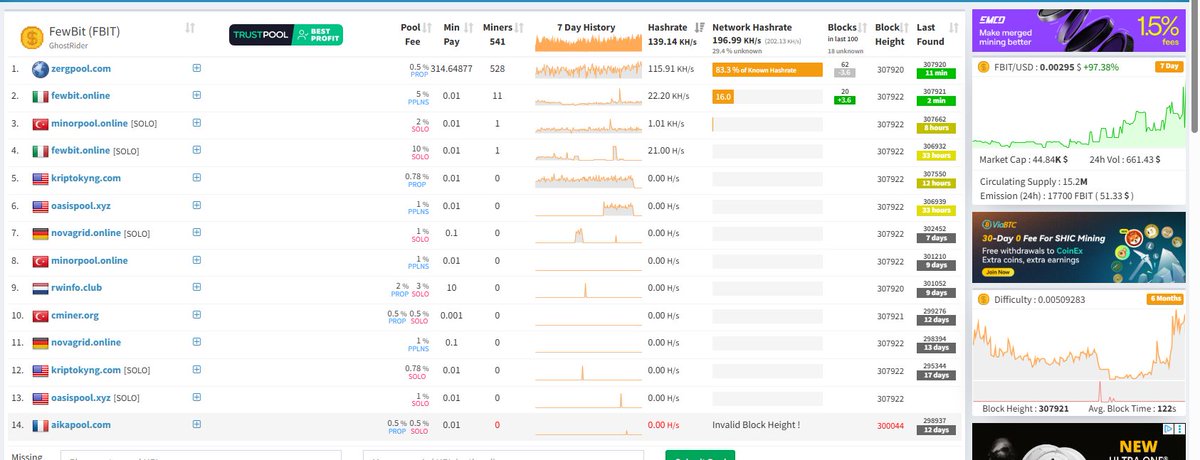Click the 314.64877 min pay value

click(451, 68)
